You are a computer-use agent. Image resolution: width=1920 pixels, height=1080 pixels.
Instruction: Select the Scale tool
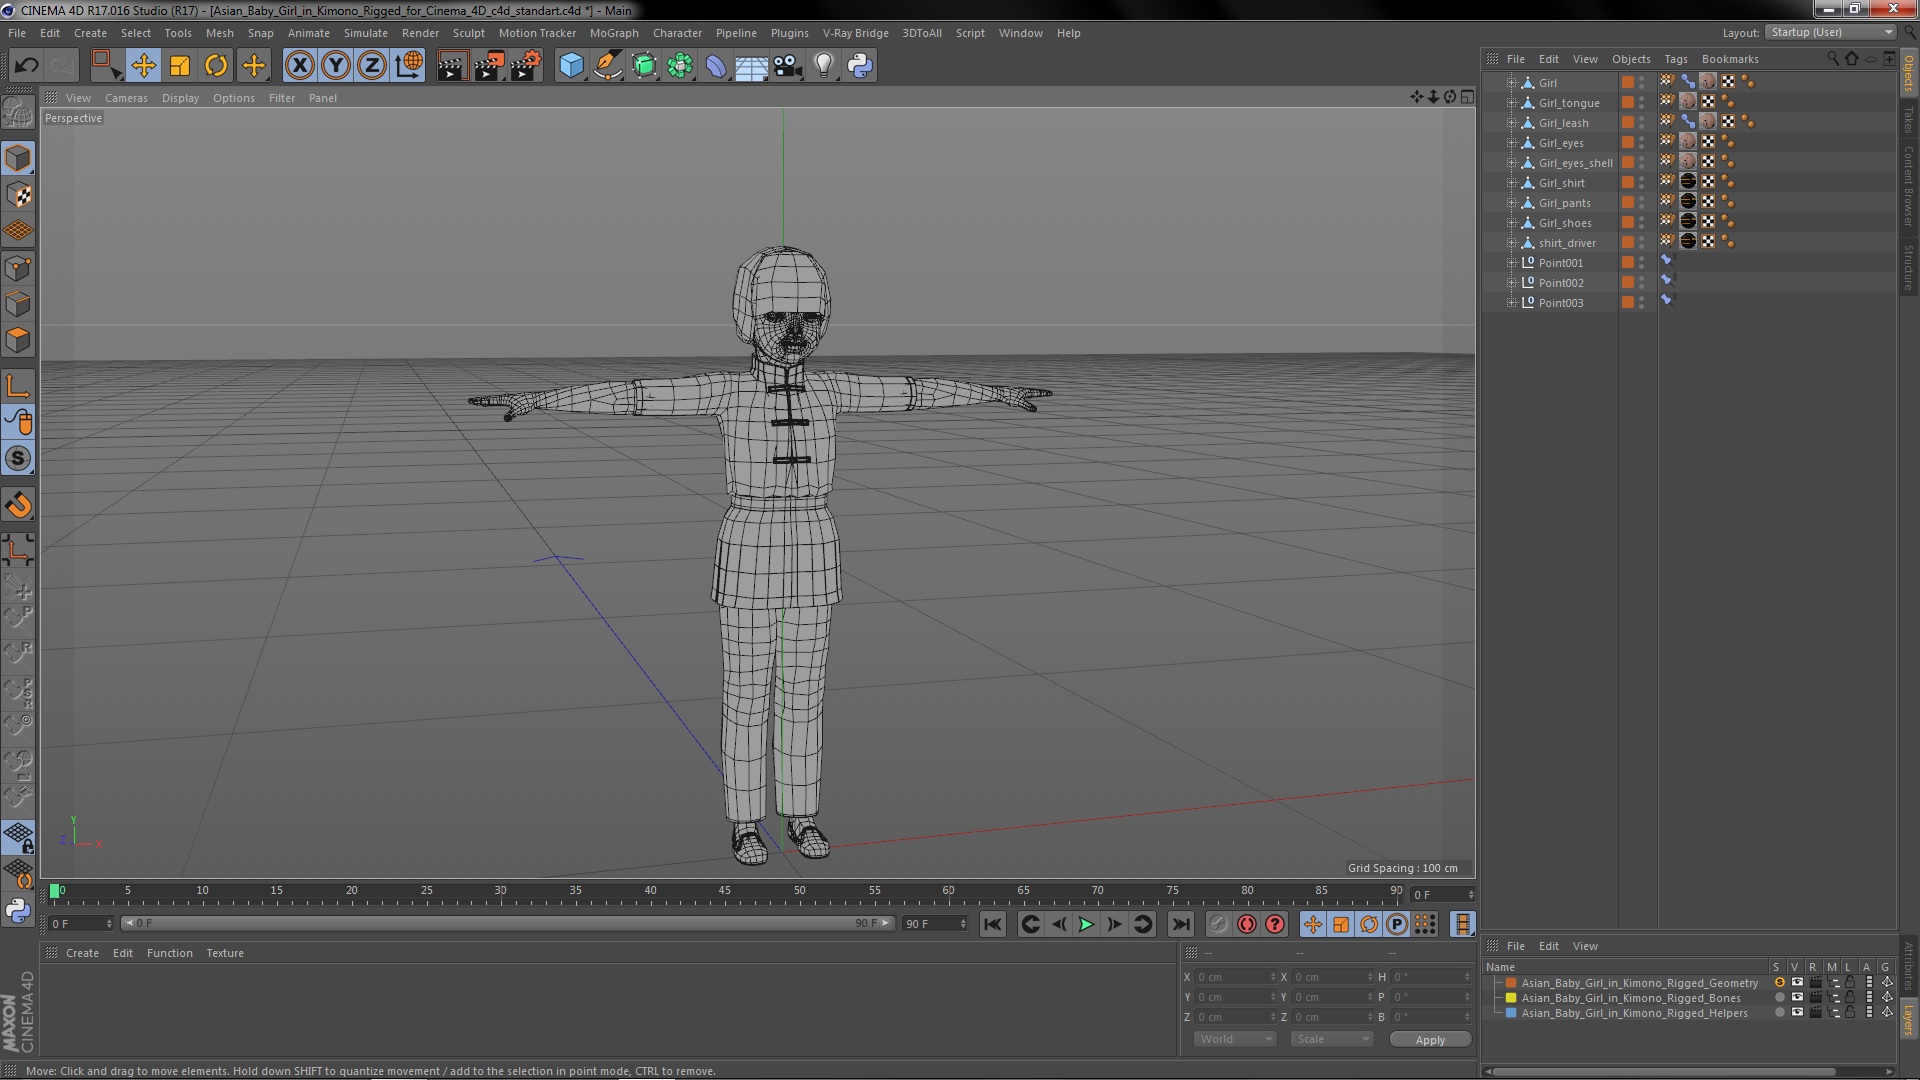[x=180, y=66]
